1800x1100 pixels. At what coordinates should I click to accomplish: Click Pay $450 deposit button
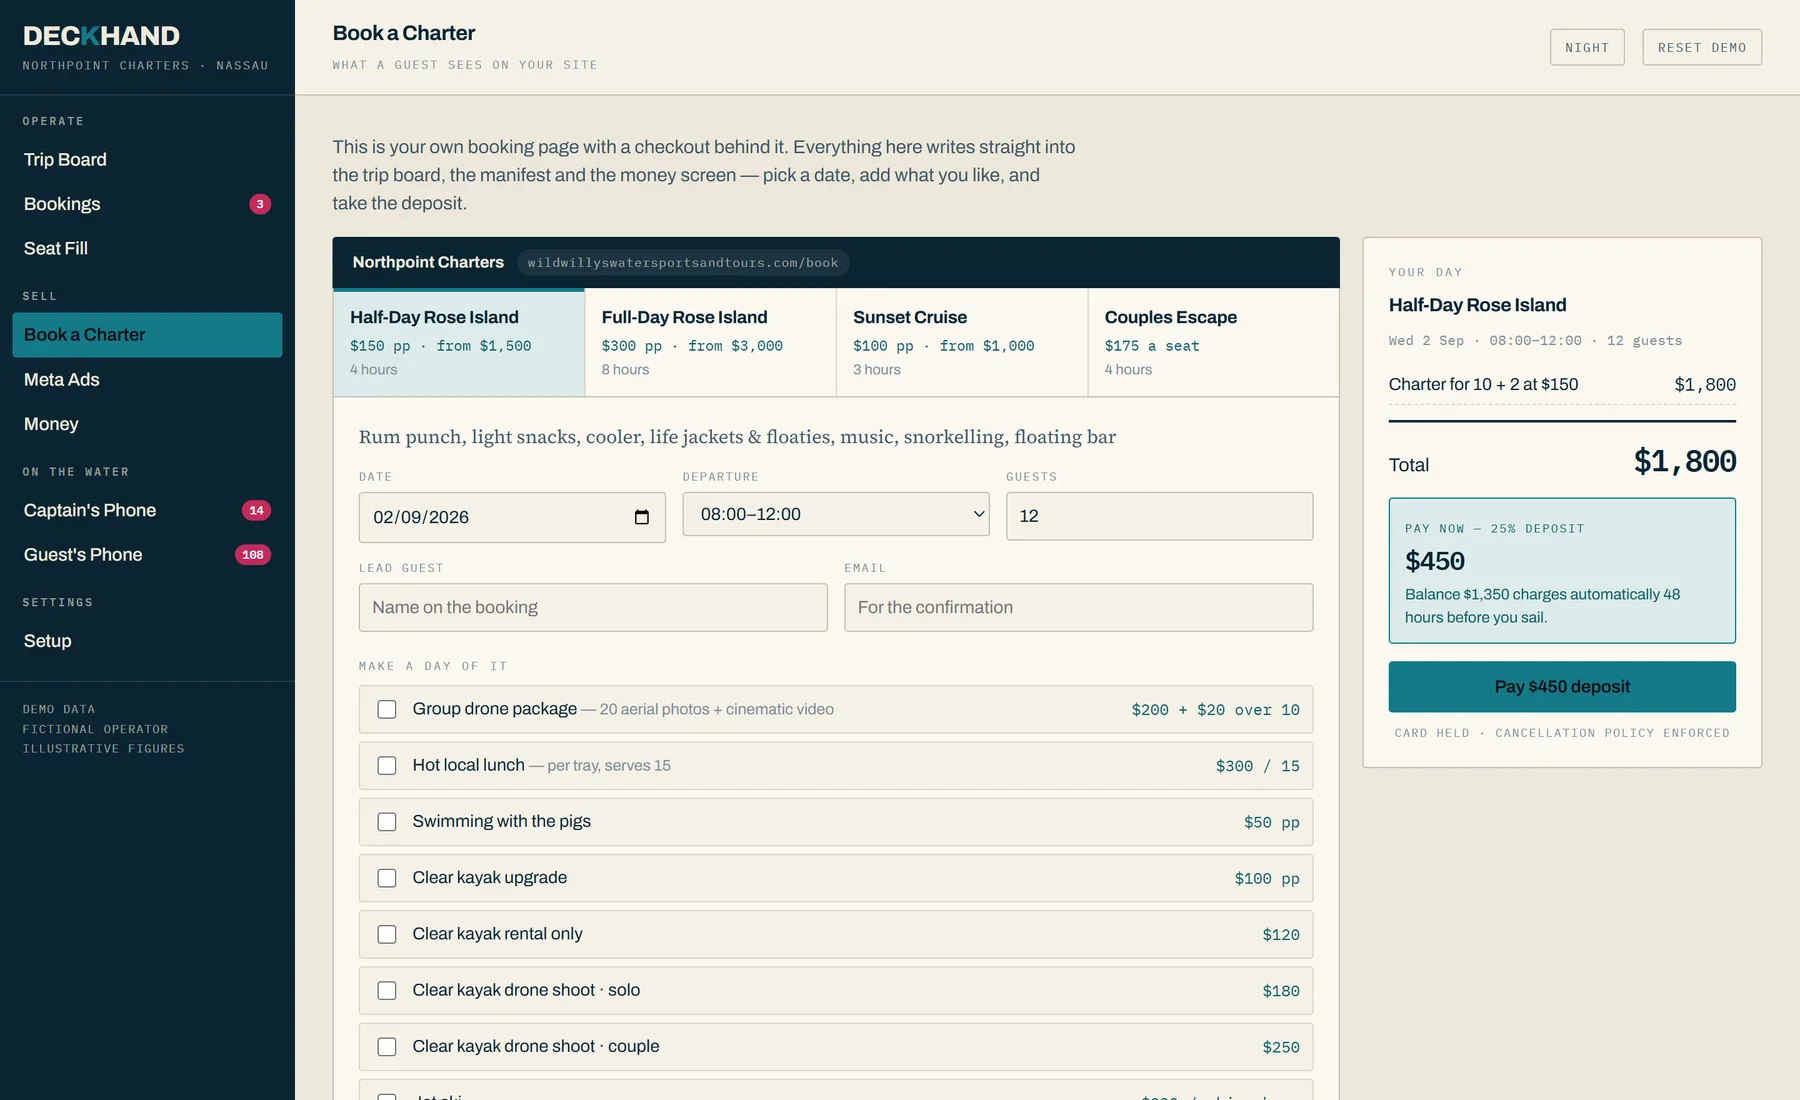click(x=1562, y=687)
